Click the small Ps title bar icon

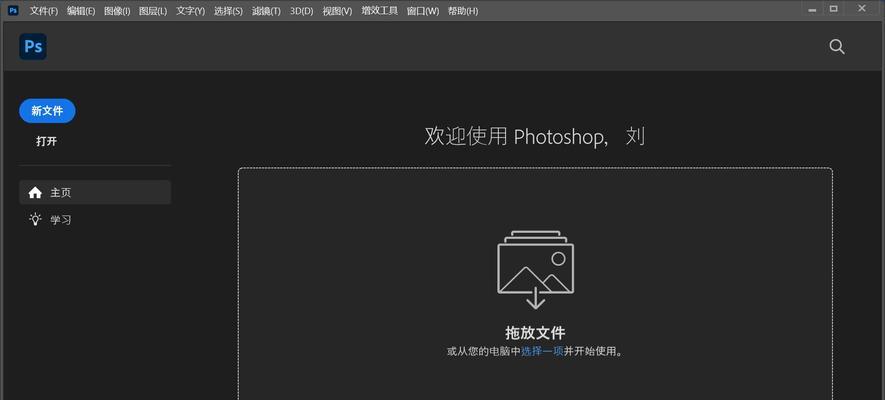[x=13, y=10]
